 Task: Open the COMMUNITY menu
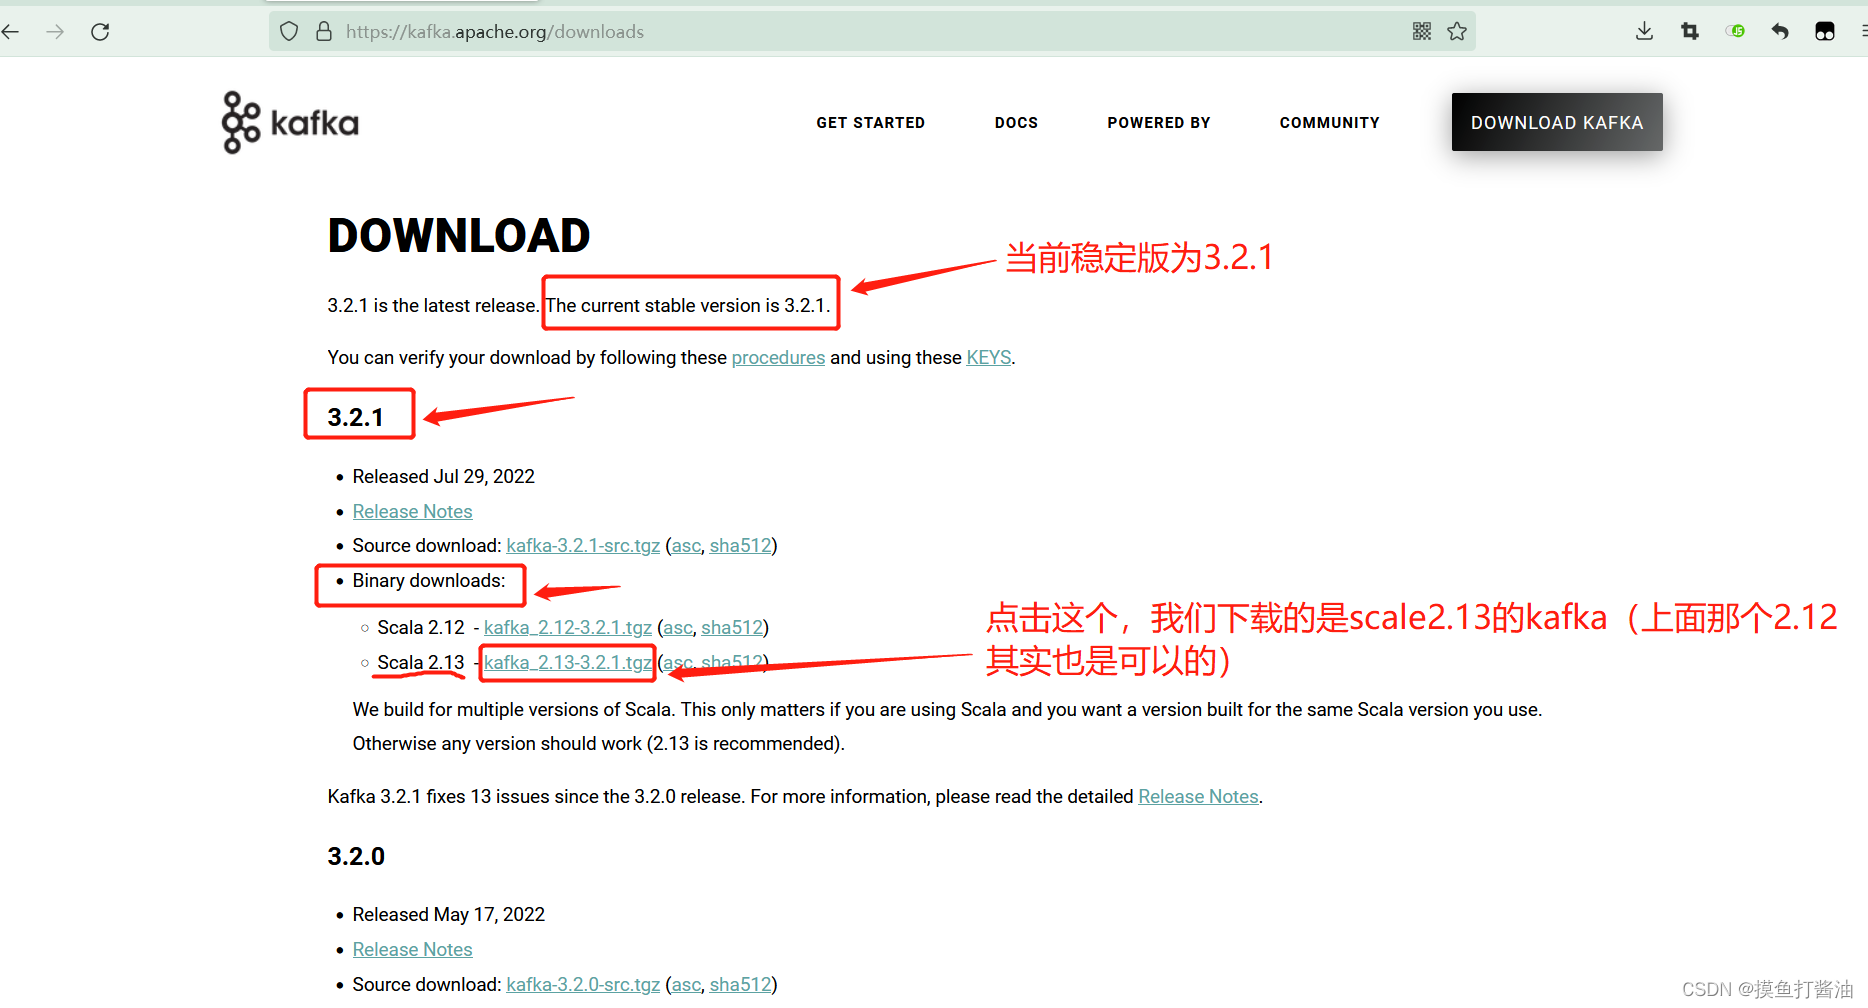(x=1329, y=123)
